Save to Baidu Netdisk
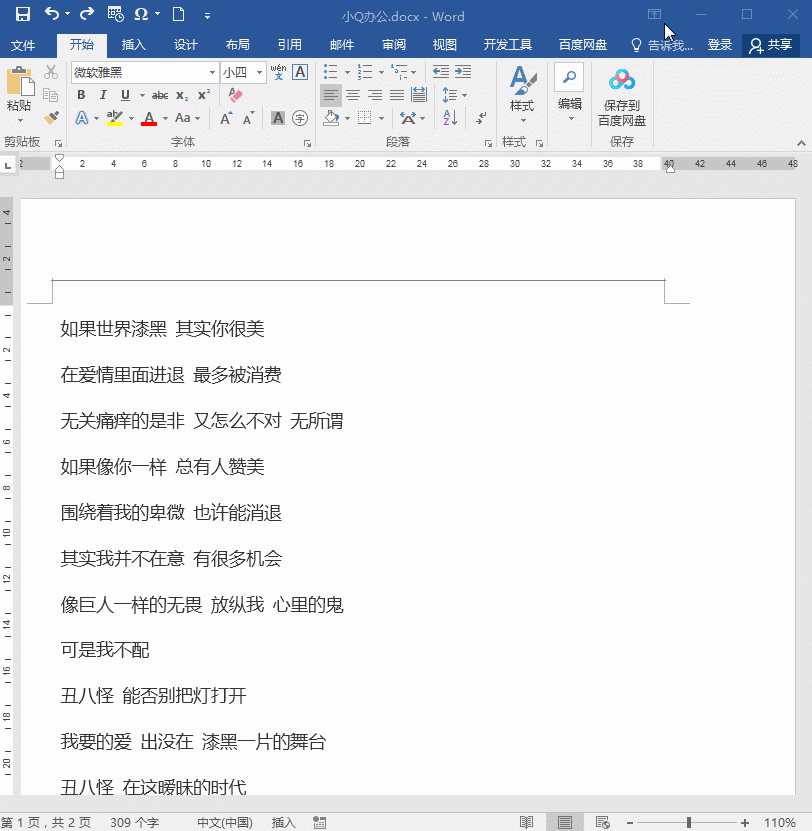The height and width of the screenshot is (831, 812). pyautogui.click(x=622, y=98)
